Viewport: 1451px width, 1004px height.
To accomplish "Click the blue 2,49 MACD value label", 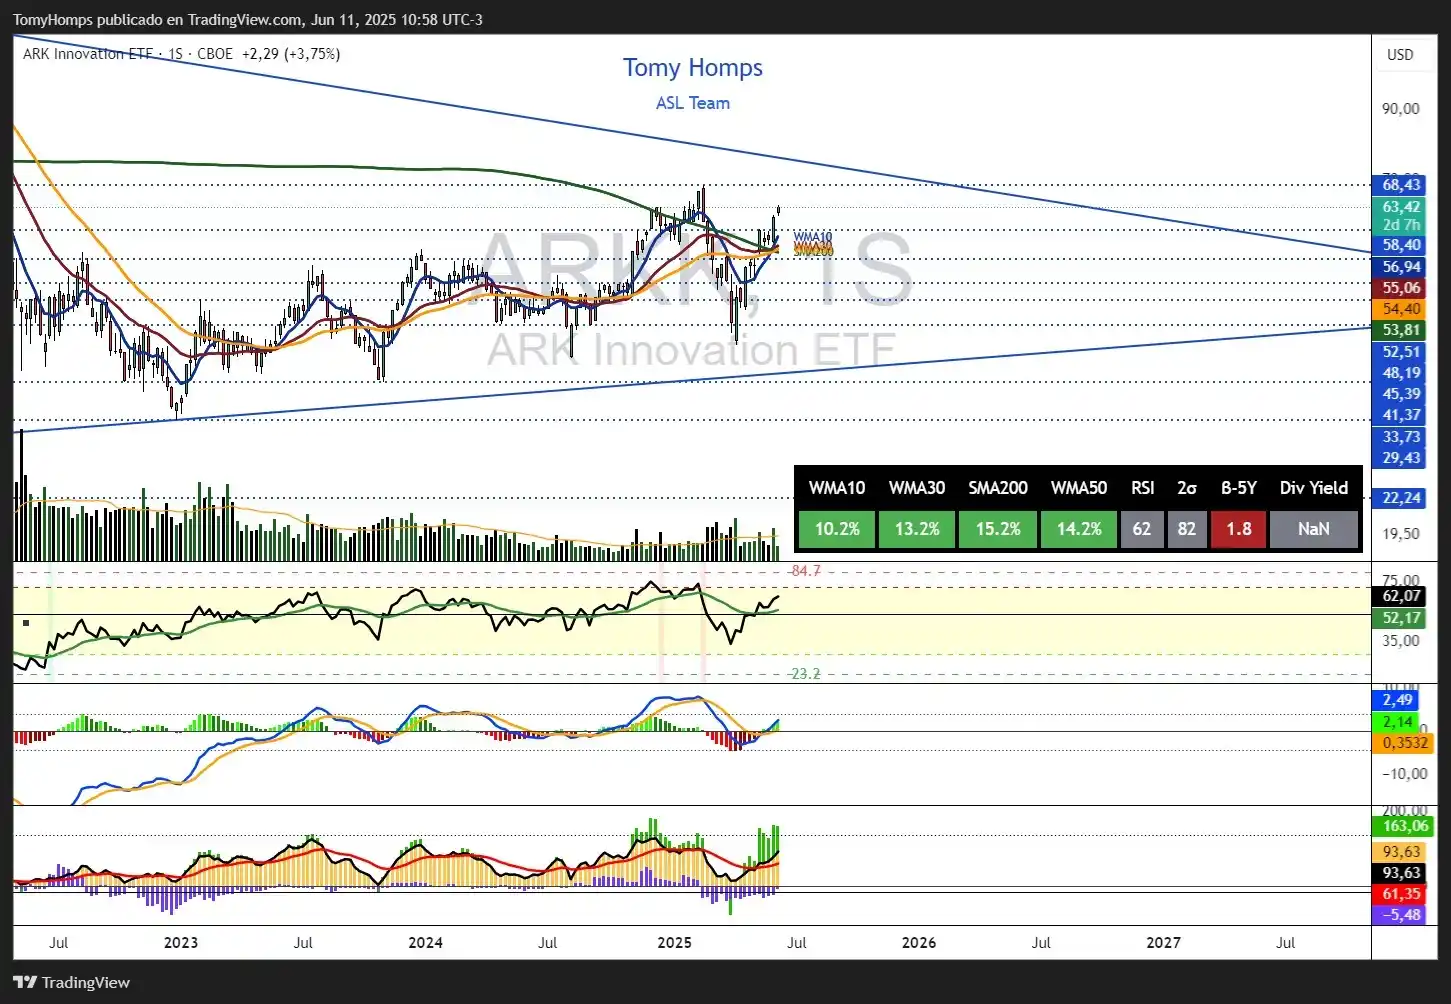I will click(x=1397, y=700).
